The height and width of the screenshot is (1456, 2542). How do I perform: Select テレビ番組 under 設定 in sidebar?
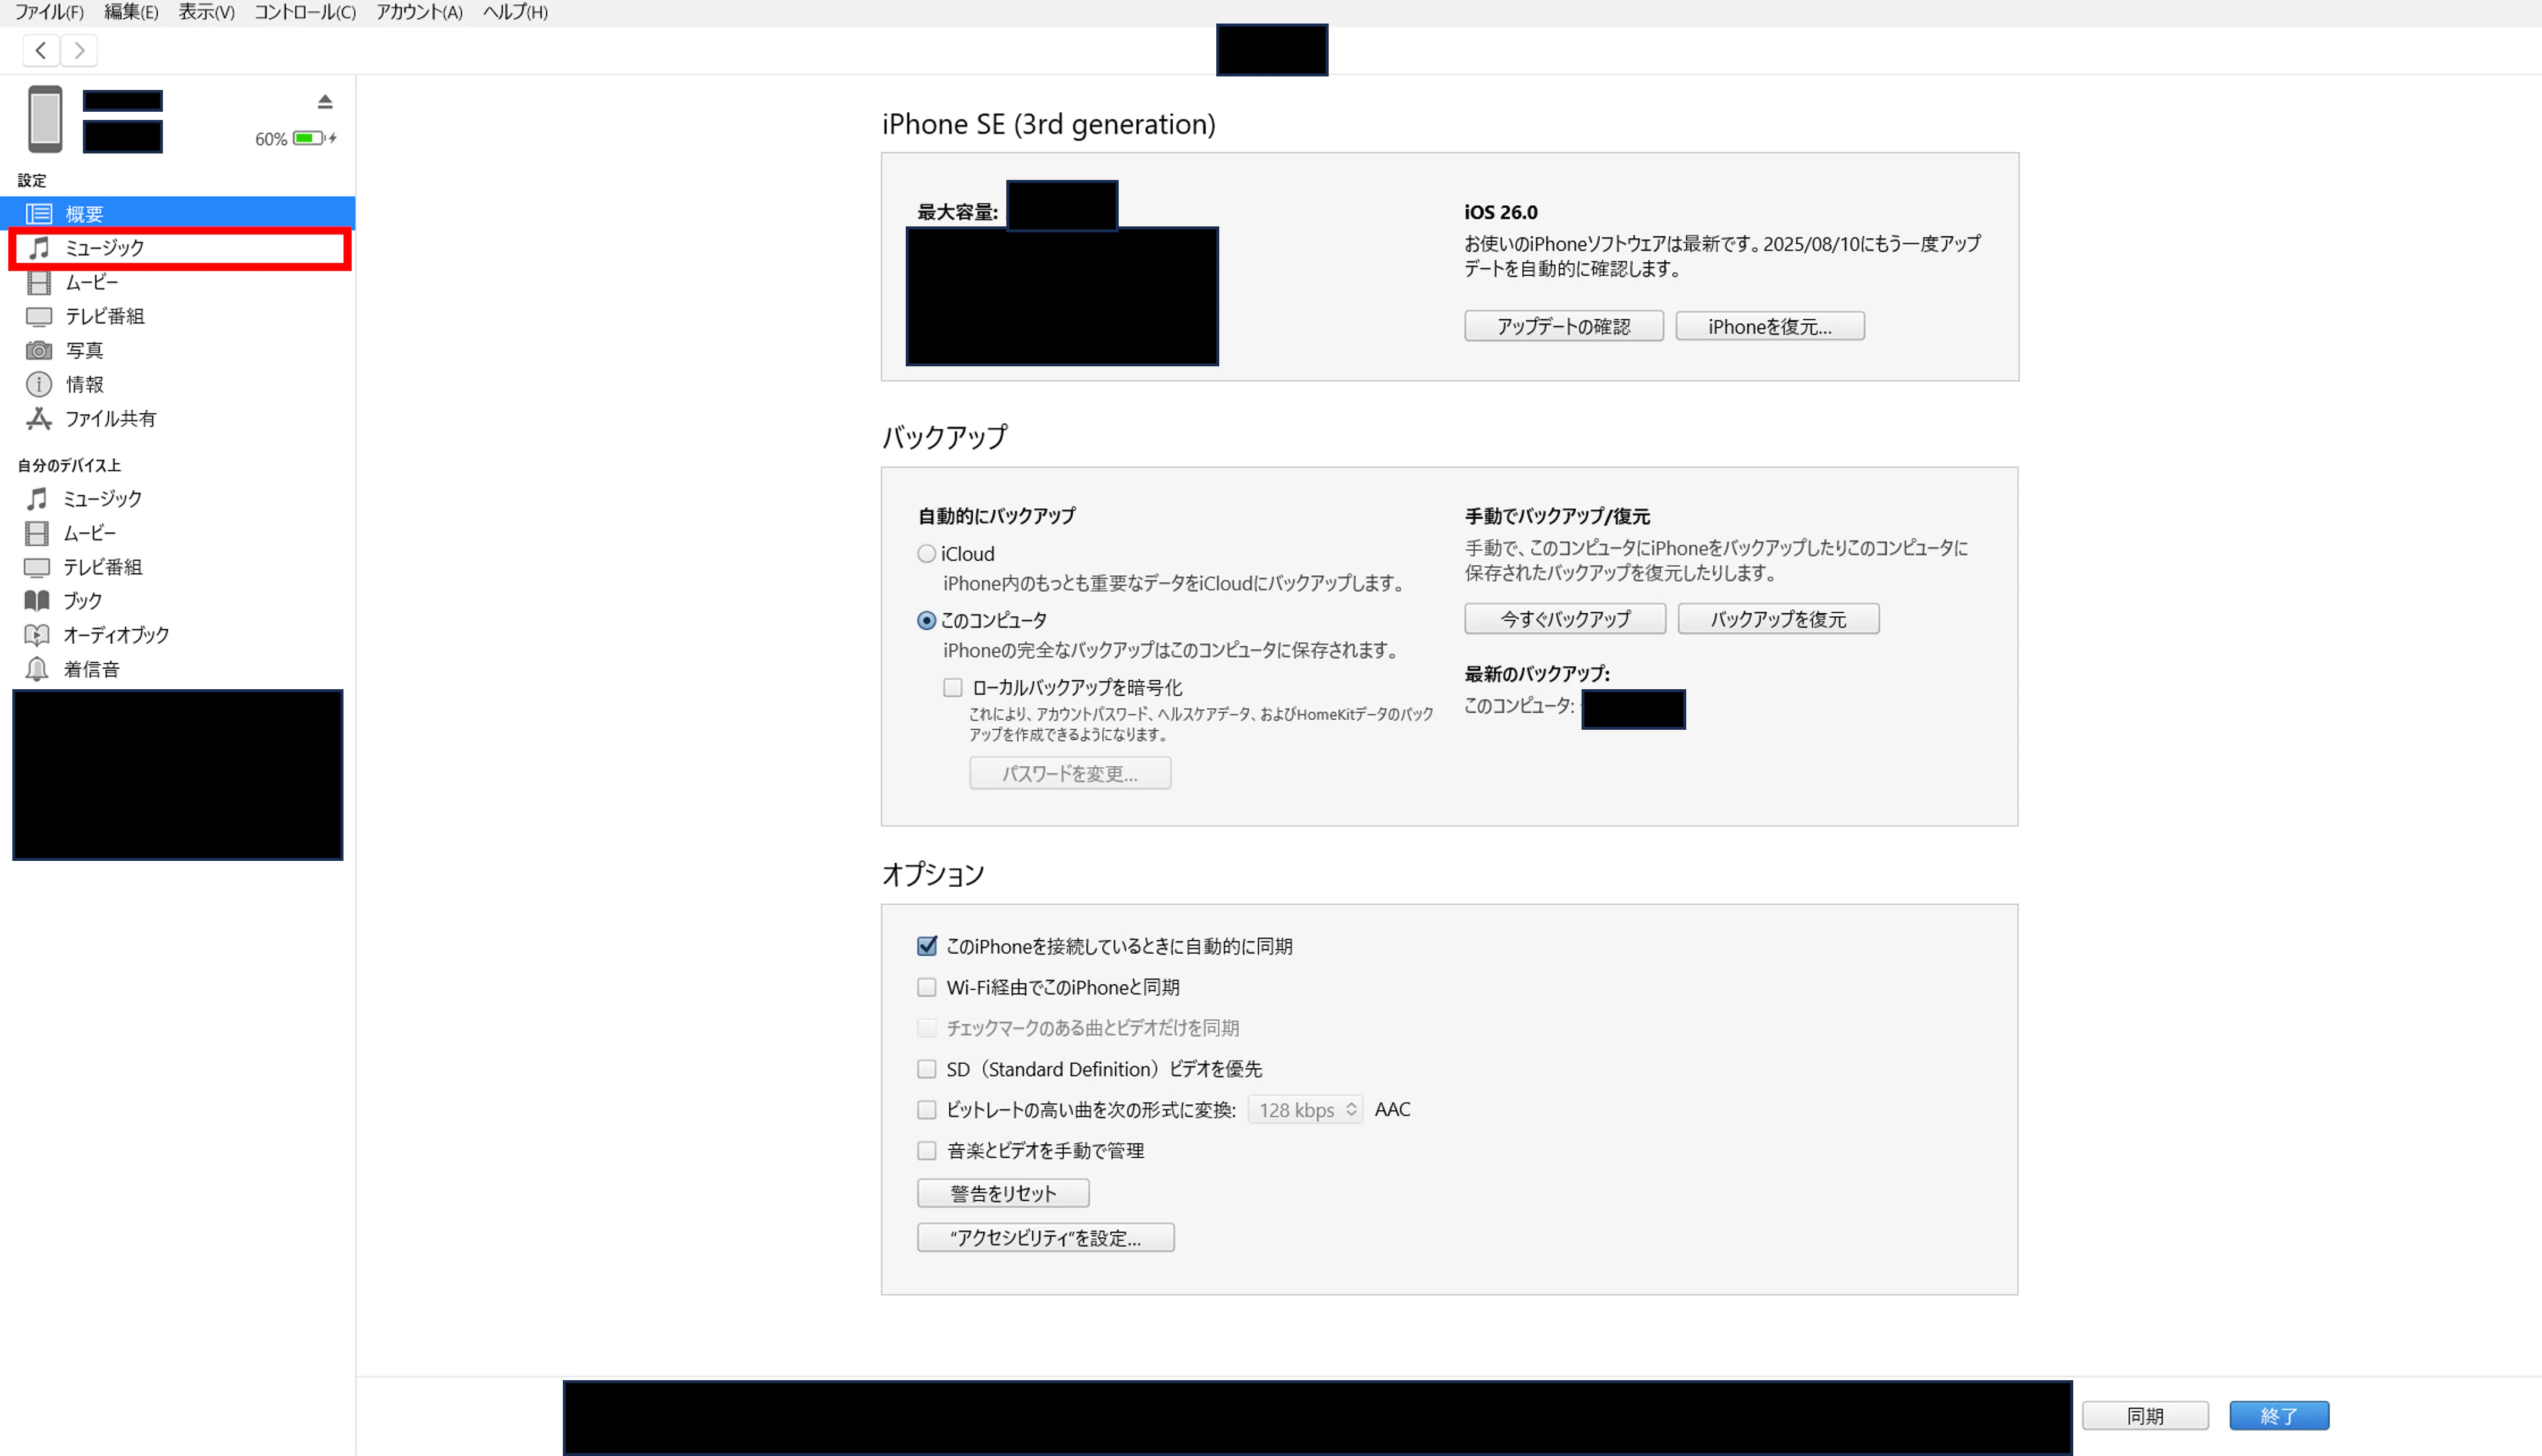click(178, 317)
